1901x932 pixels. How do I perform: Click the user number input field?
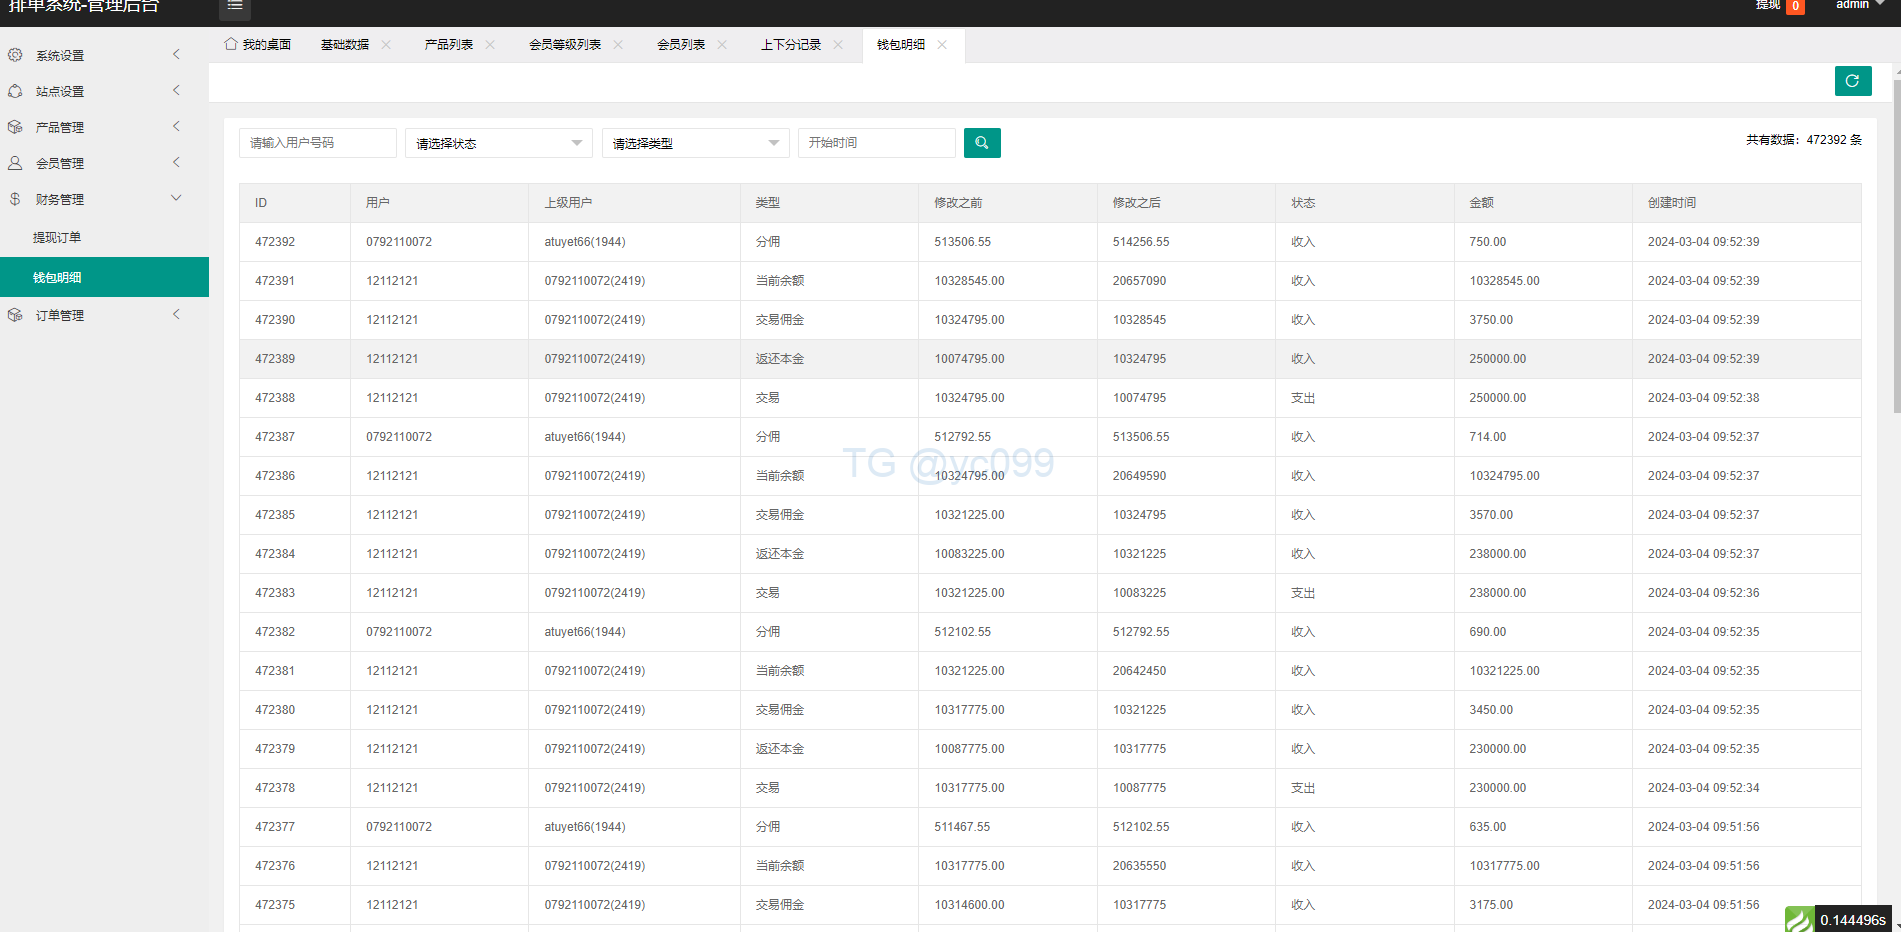(x=317, y=143)
